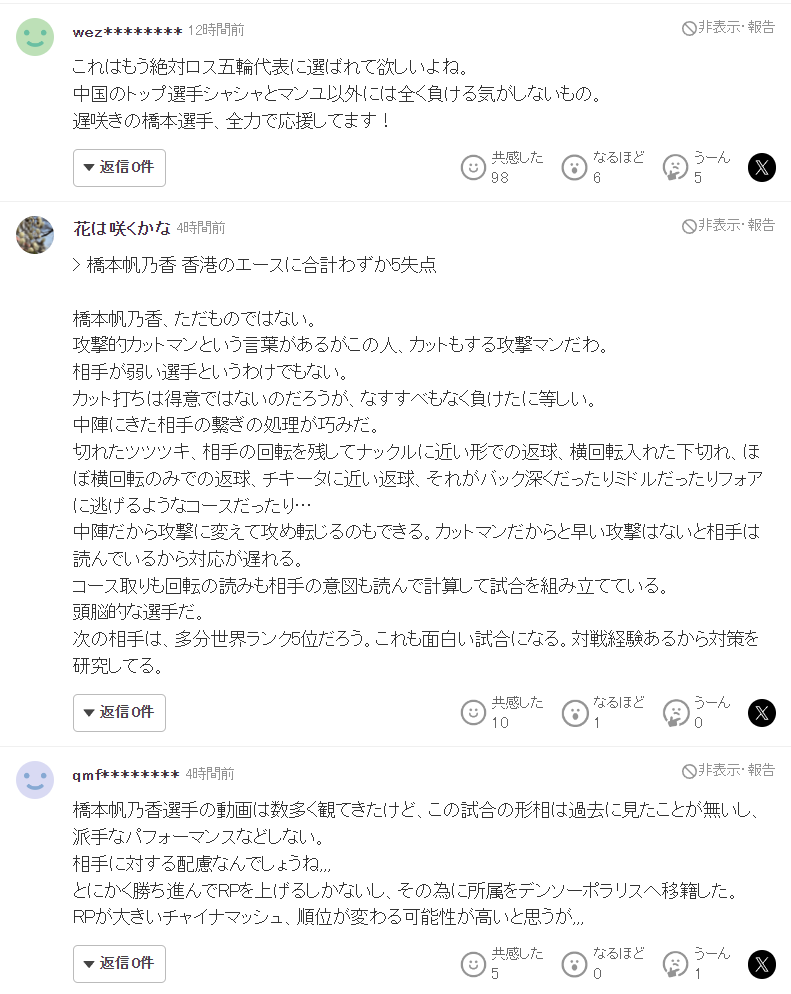Click 共感した smiley on 花は咲くかな comment

pyautogui.click(x=473, y=712)
